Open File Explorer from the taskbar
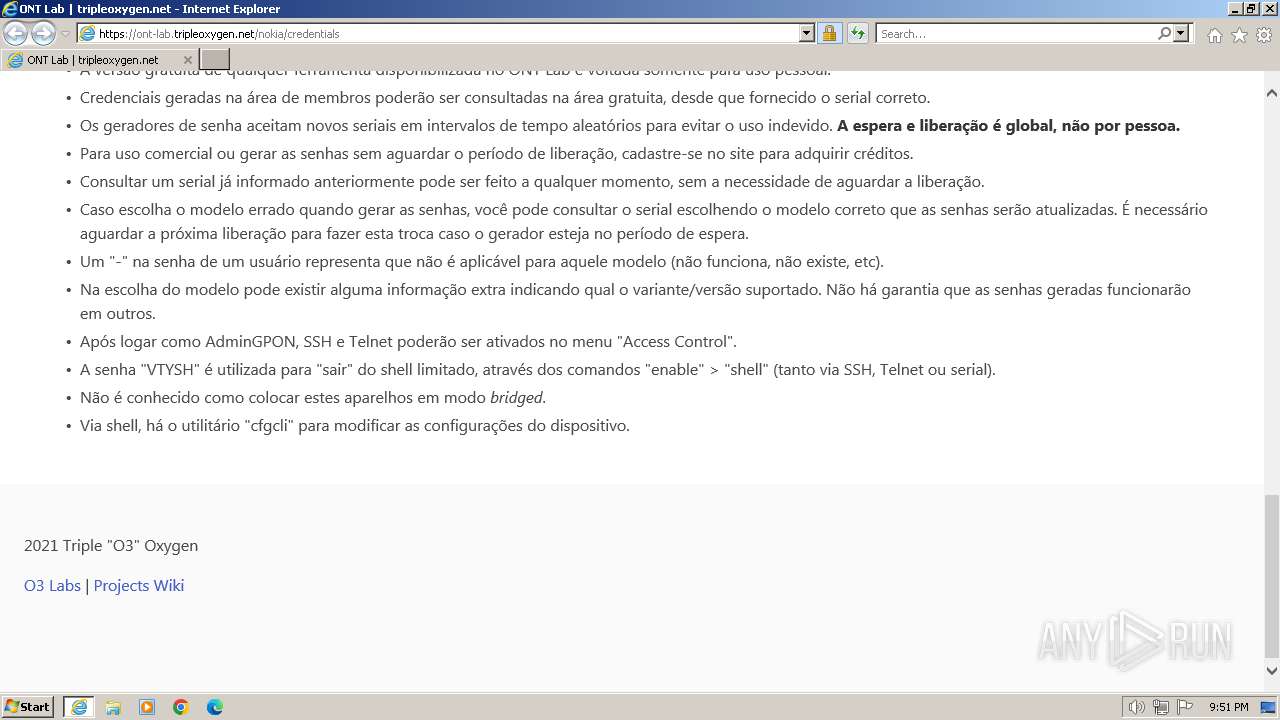 (x=113, y=707)
